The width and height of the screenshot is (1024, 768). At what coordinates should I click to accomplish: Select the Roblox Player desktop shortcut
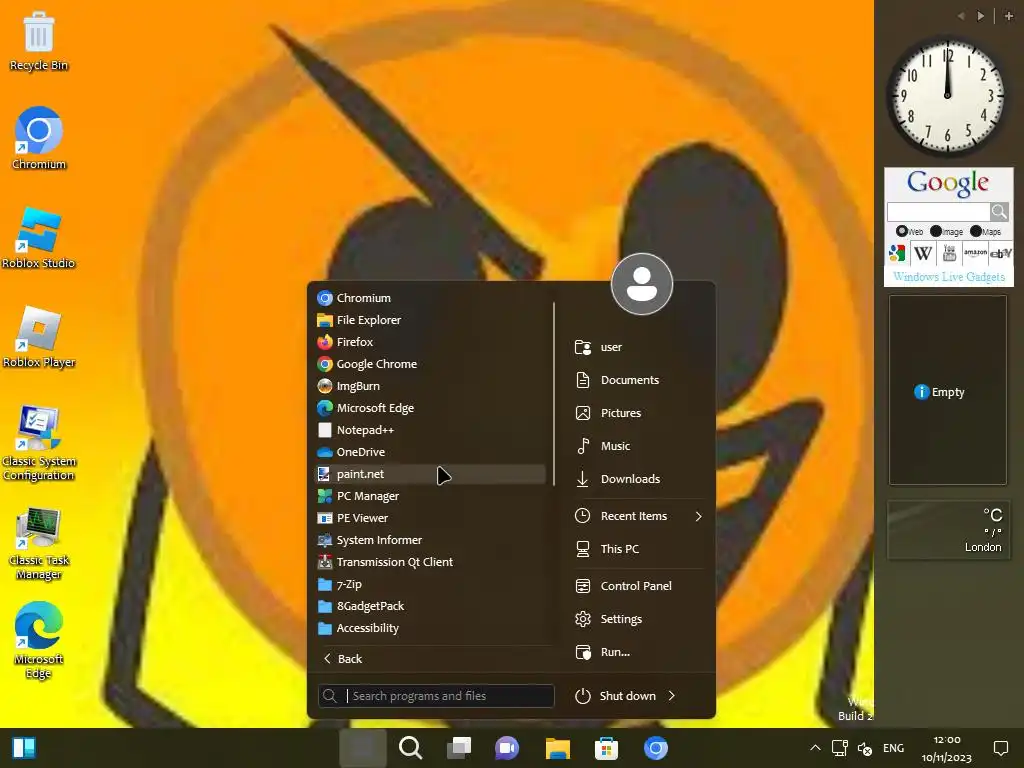(x=39, y=337)
